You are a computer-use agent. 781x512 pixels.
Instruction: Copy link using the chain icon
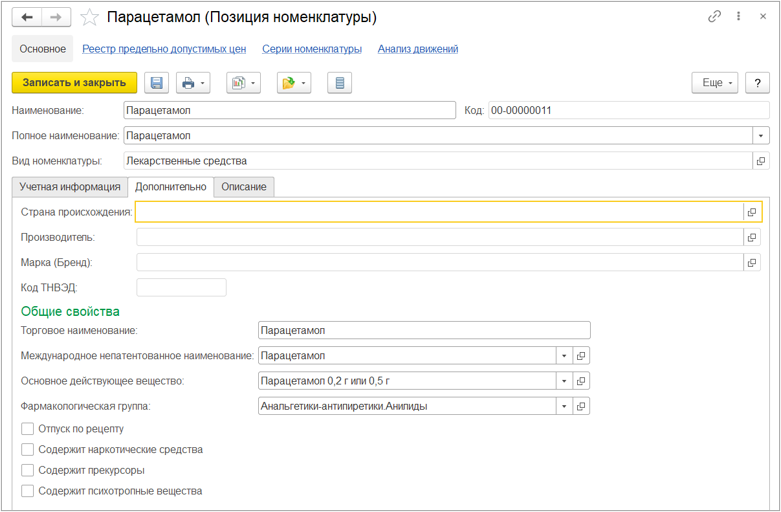(x=714, y=16)
